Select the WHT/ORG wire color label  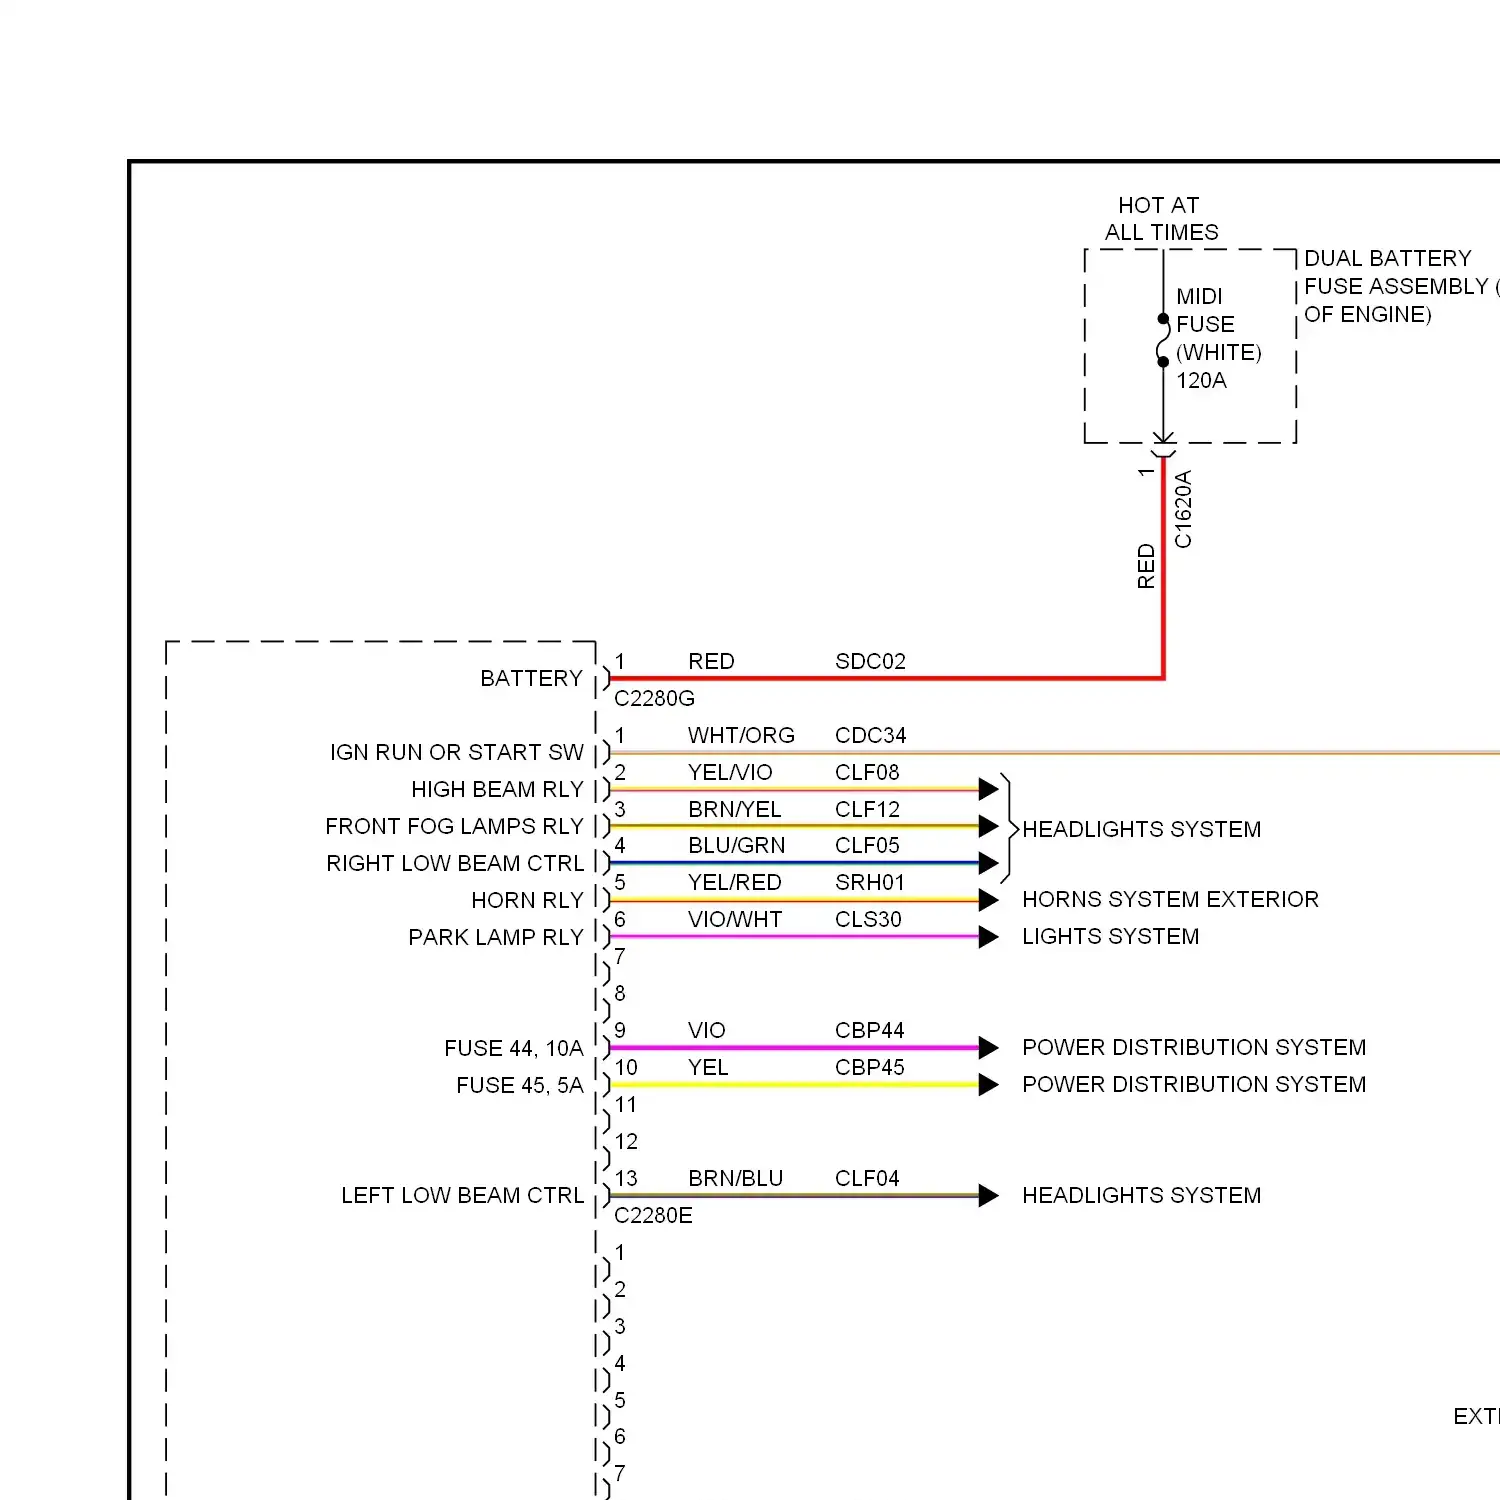click(x=741, y=735)
